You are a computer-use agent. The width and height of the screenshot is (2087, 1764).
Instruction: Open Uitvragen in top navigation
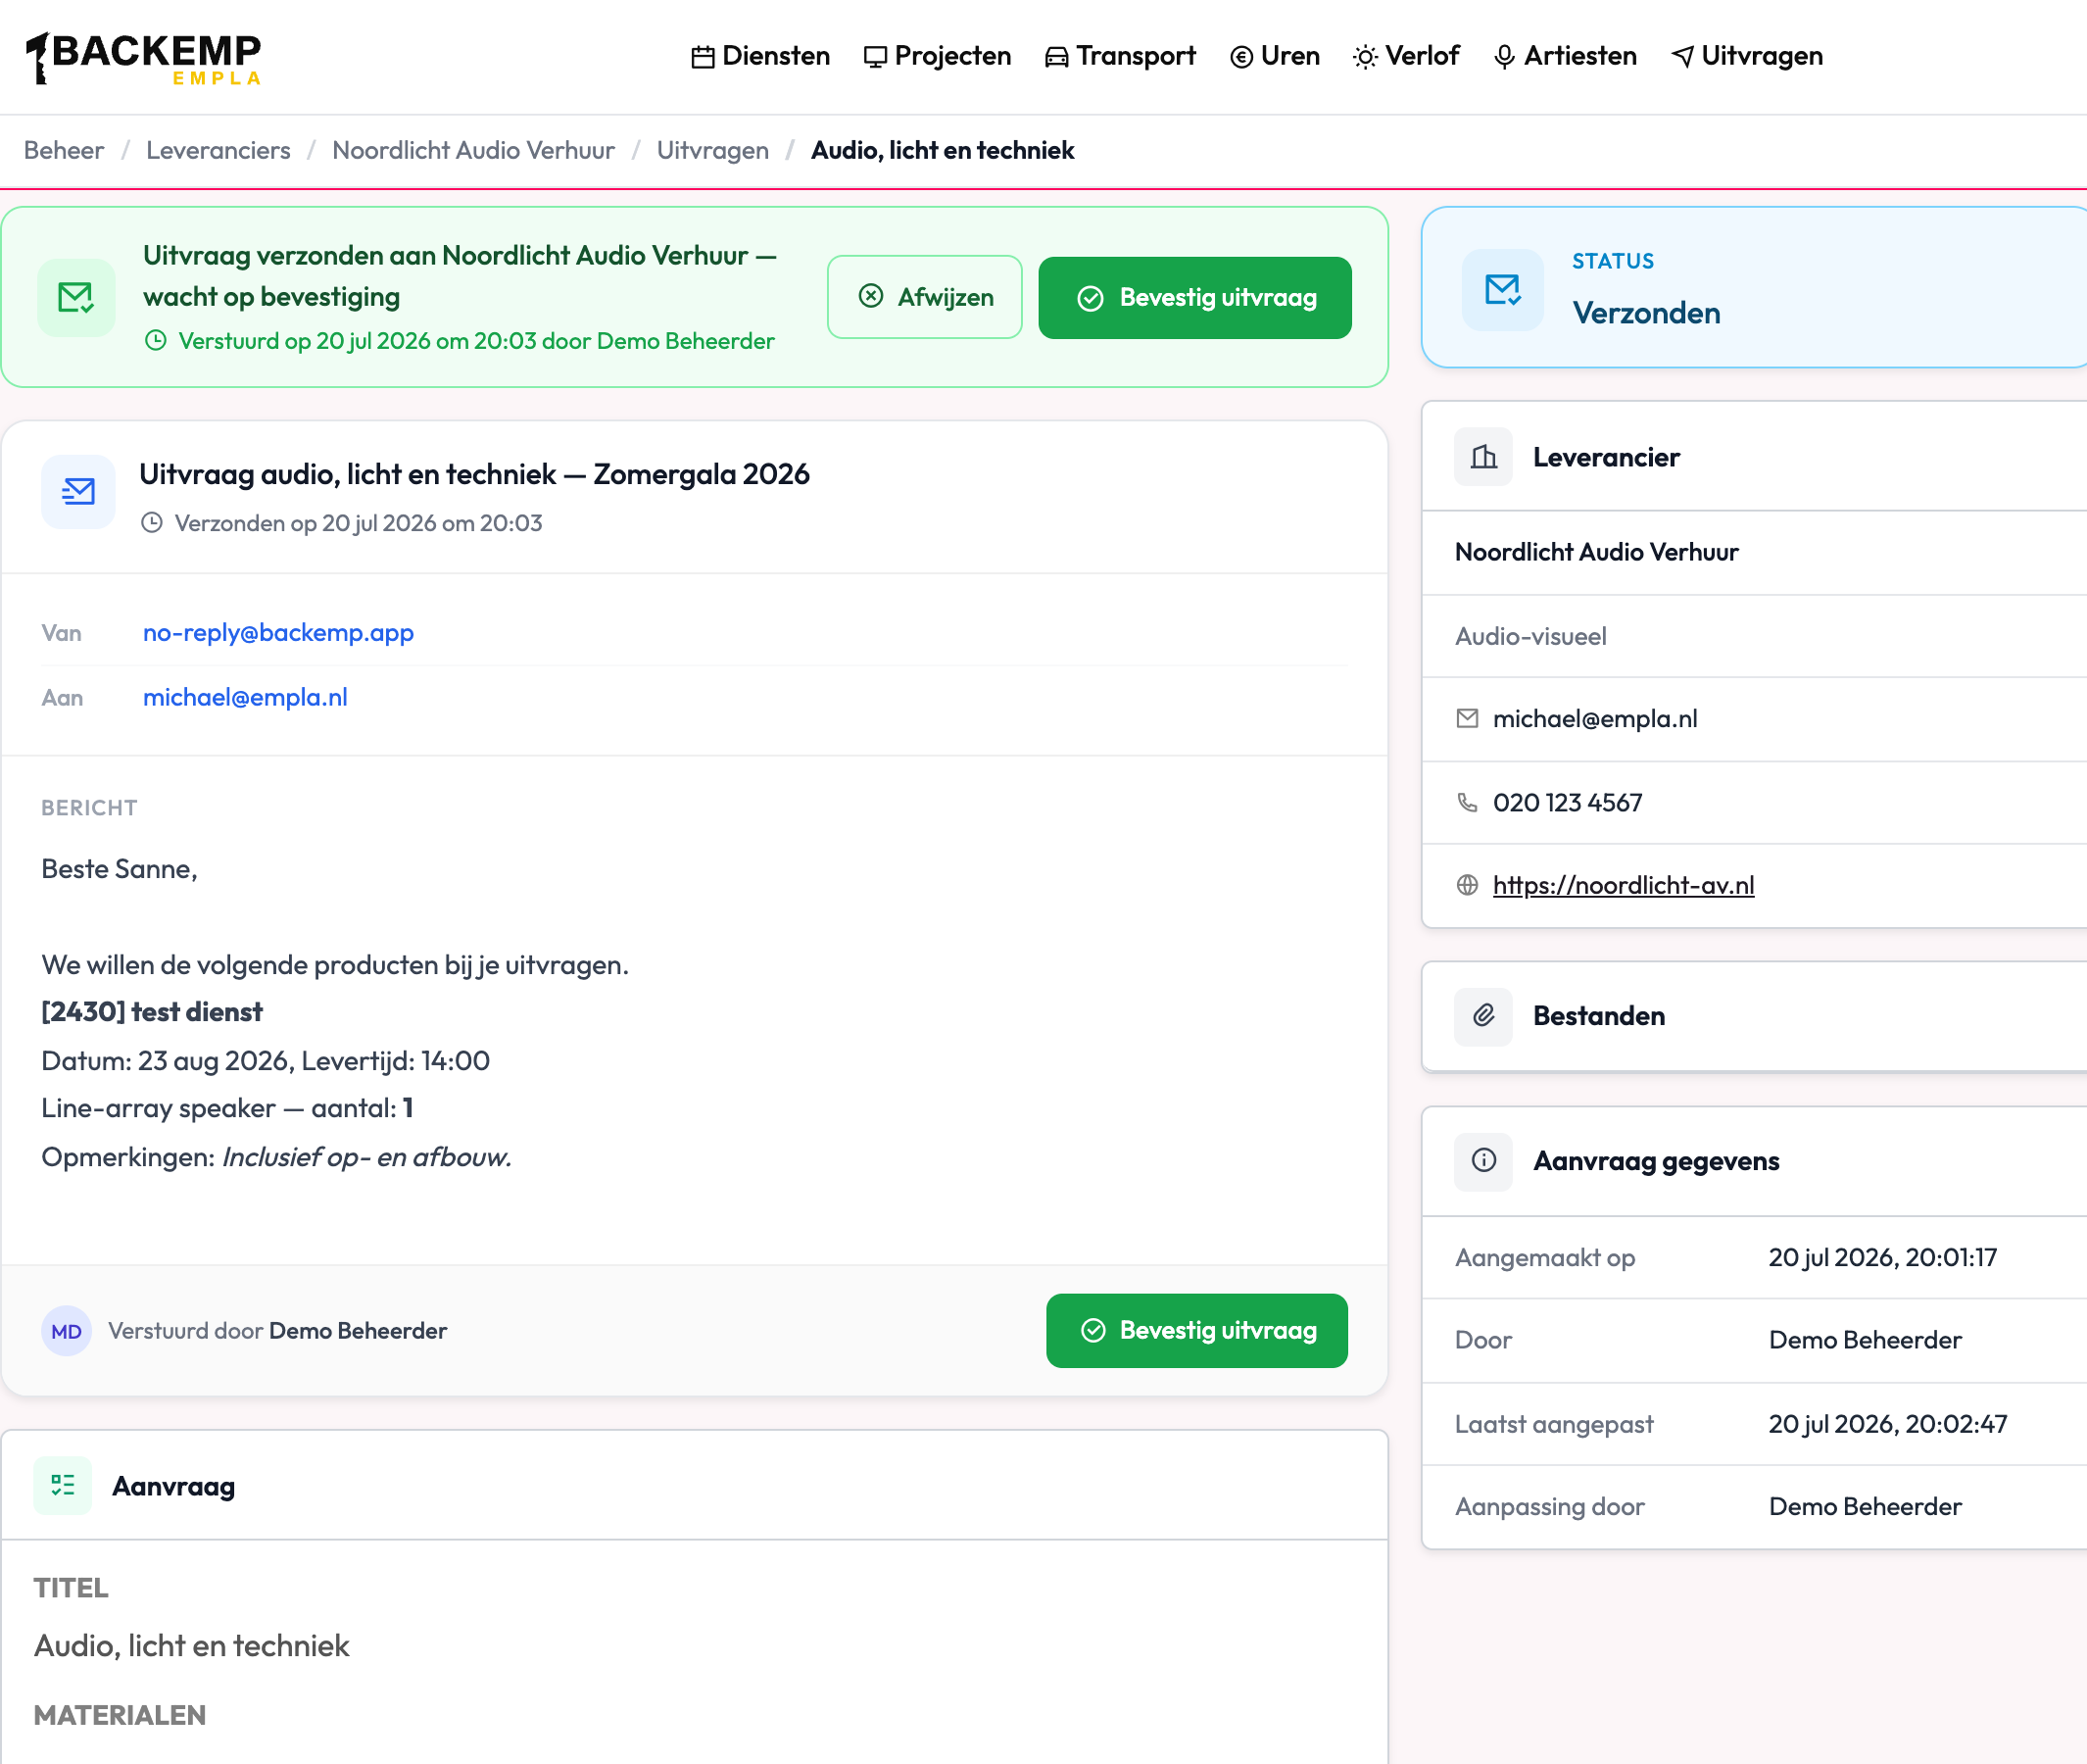coord(1747,56)
